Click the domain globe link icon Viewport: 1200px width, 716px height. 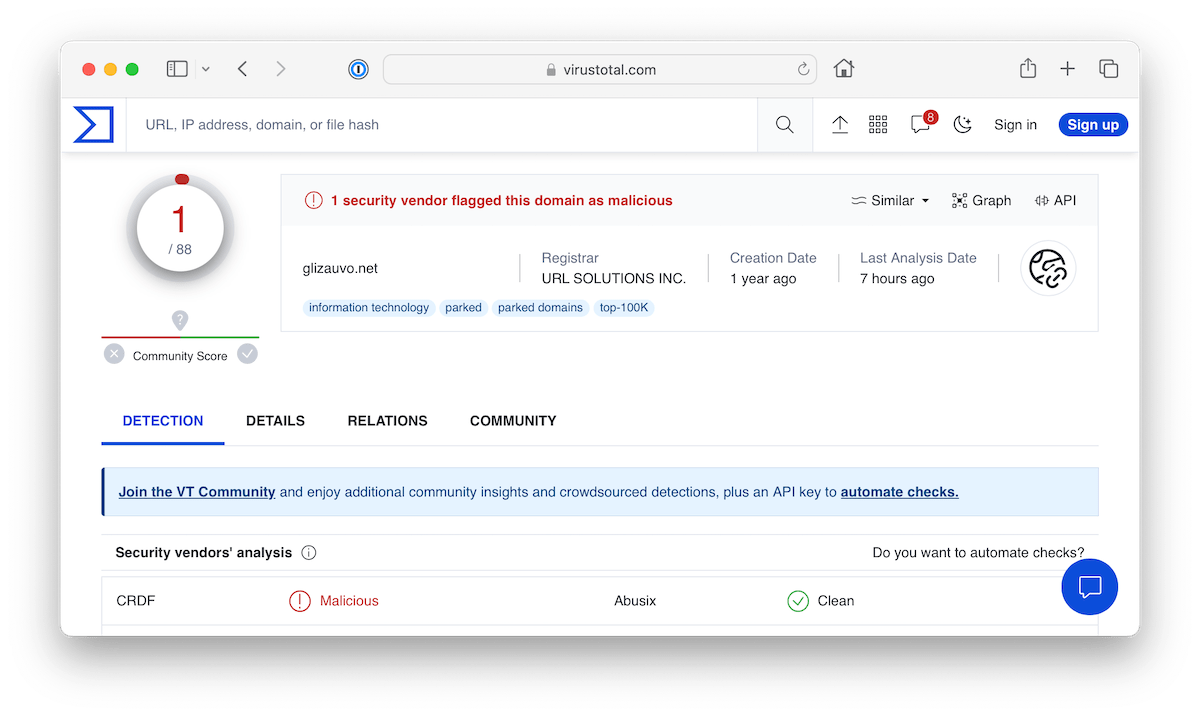point(1048,268)
